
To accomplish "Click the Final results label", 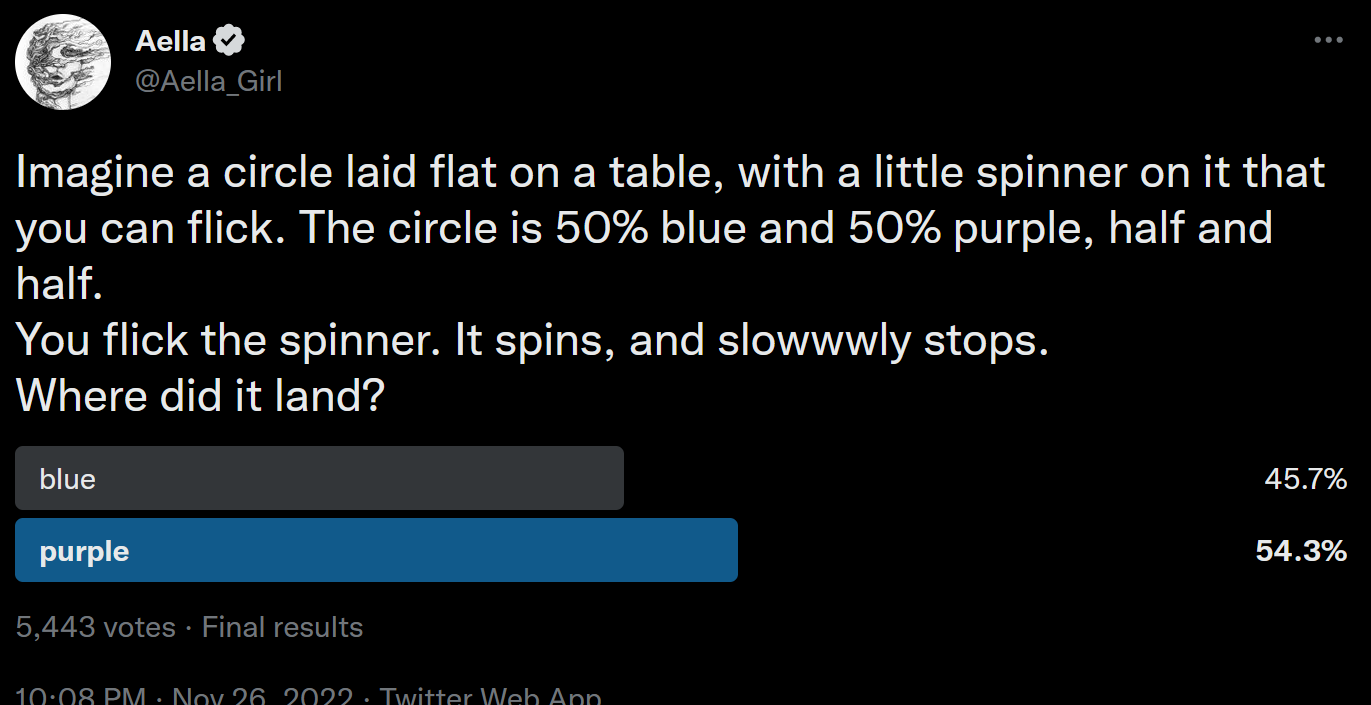I will 282,628.
